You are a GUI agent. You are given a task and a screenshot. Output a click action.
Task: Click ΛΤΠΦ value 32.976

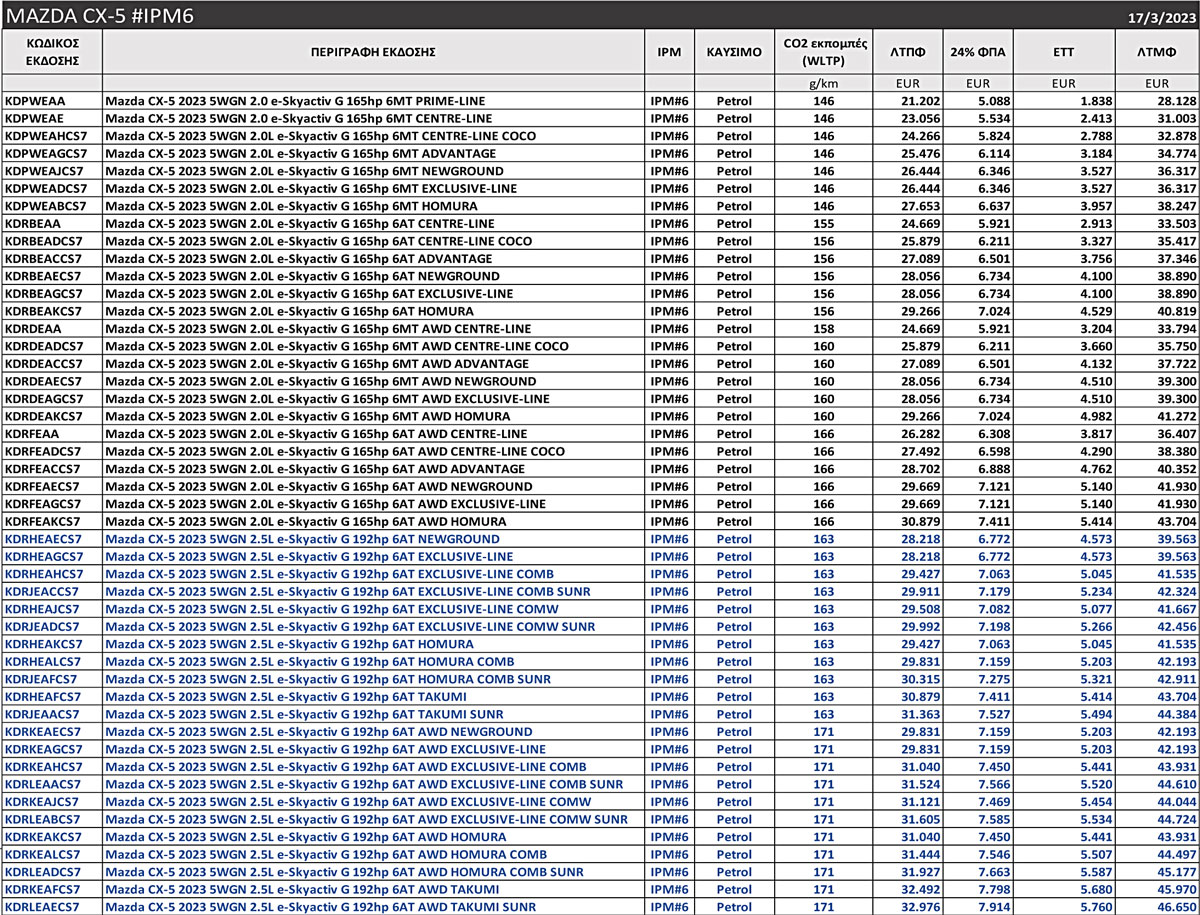click(x=921, y=907)
